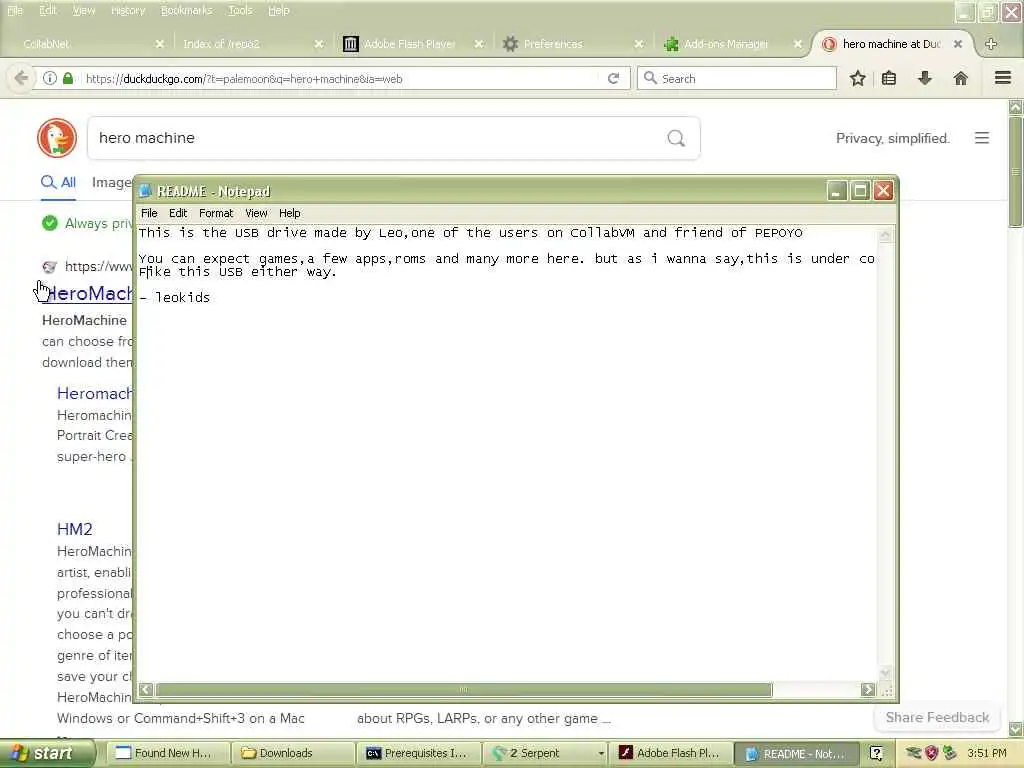The height and width of the screenshot is (768, 1024).
Task: Click the Privacy, simplified text
Action: pyautogui.click(x=892, y=138)
